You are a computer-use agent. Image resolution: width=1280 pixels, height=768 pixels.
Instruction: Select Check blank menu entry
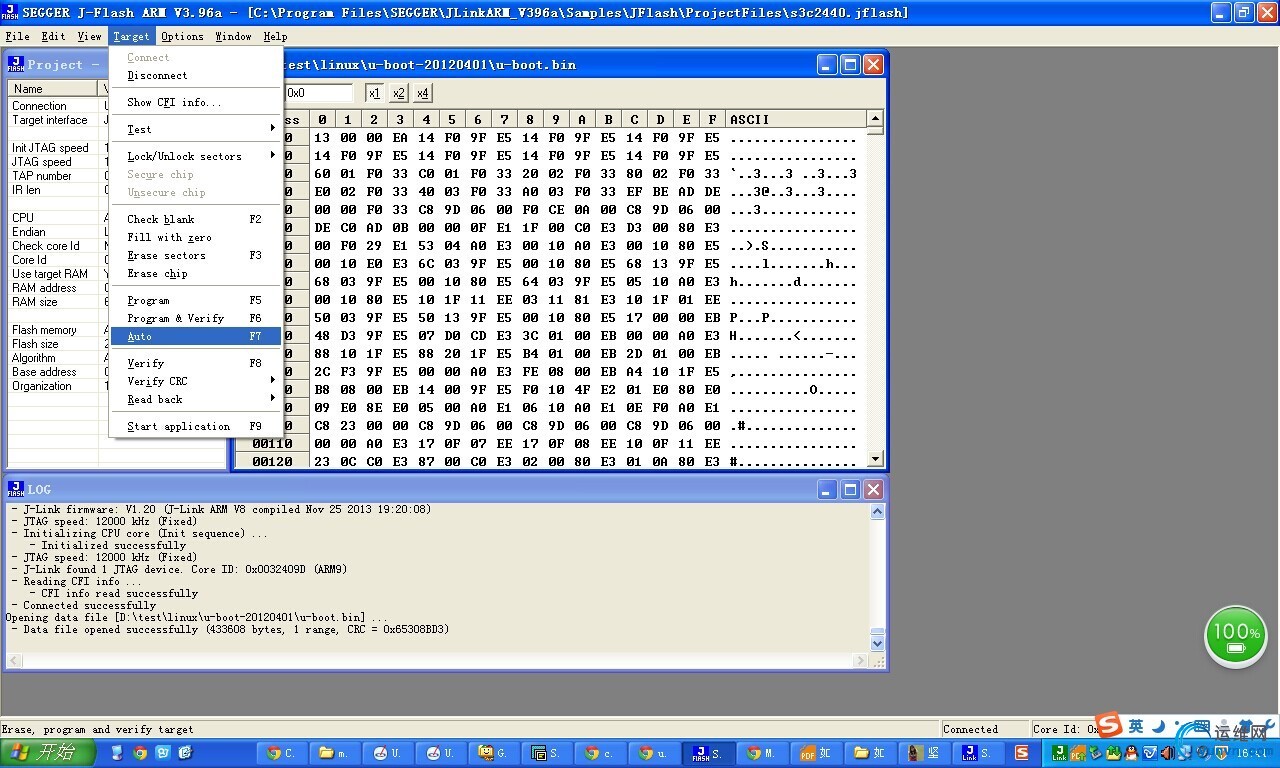pos(196,219)
